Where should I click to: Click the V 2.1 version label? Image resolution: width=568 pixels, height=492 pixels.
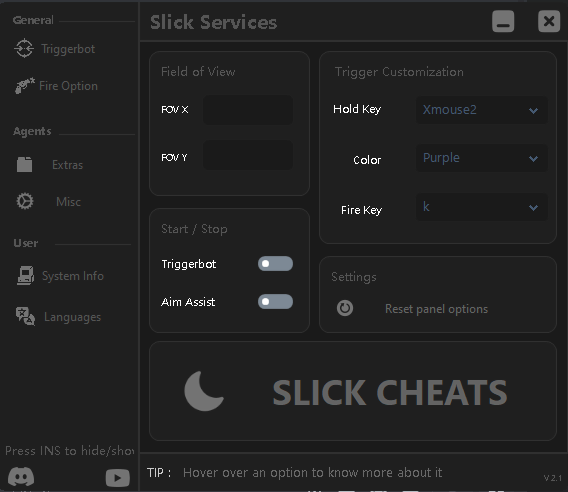pos(552,478)
